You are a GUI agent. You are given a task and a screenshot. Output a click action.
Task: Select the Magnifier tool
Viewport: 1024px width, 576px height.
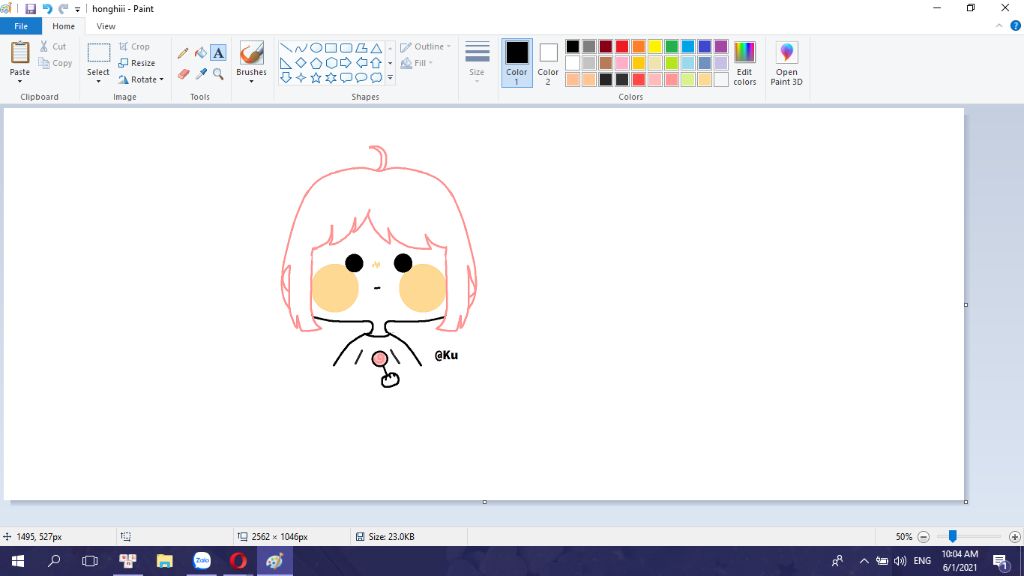click(x=218, y=74)
